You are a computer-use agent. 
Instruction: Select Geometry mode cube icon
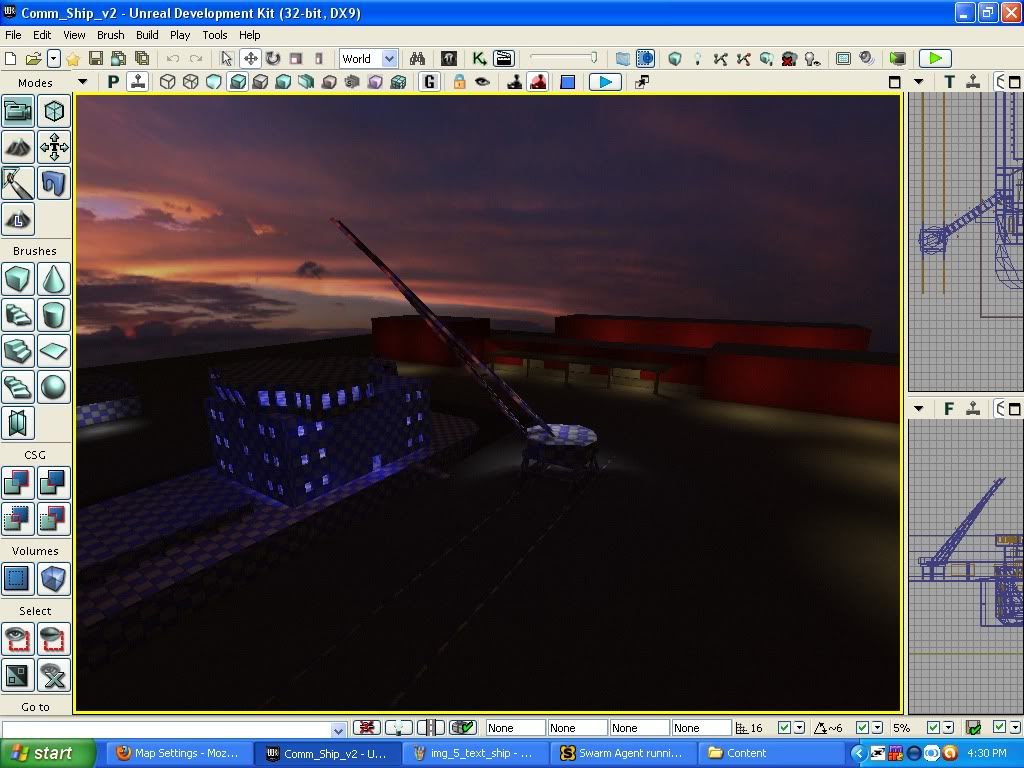[54, 112]
